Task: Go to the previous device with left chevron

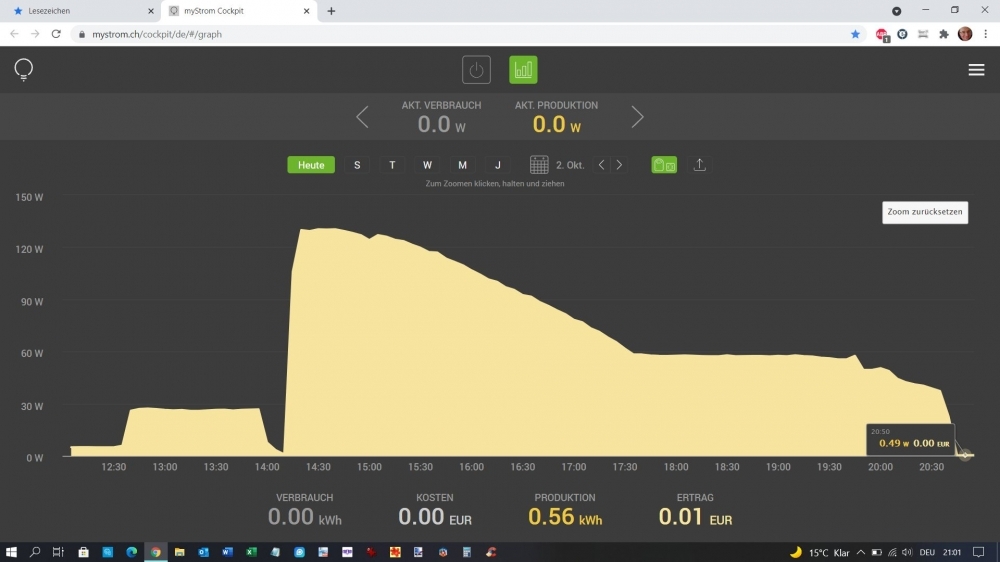Action: pyautogui.click(x=362, y=118)
